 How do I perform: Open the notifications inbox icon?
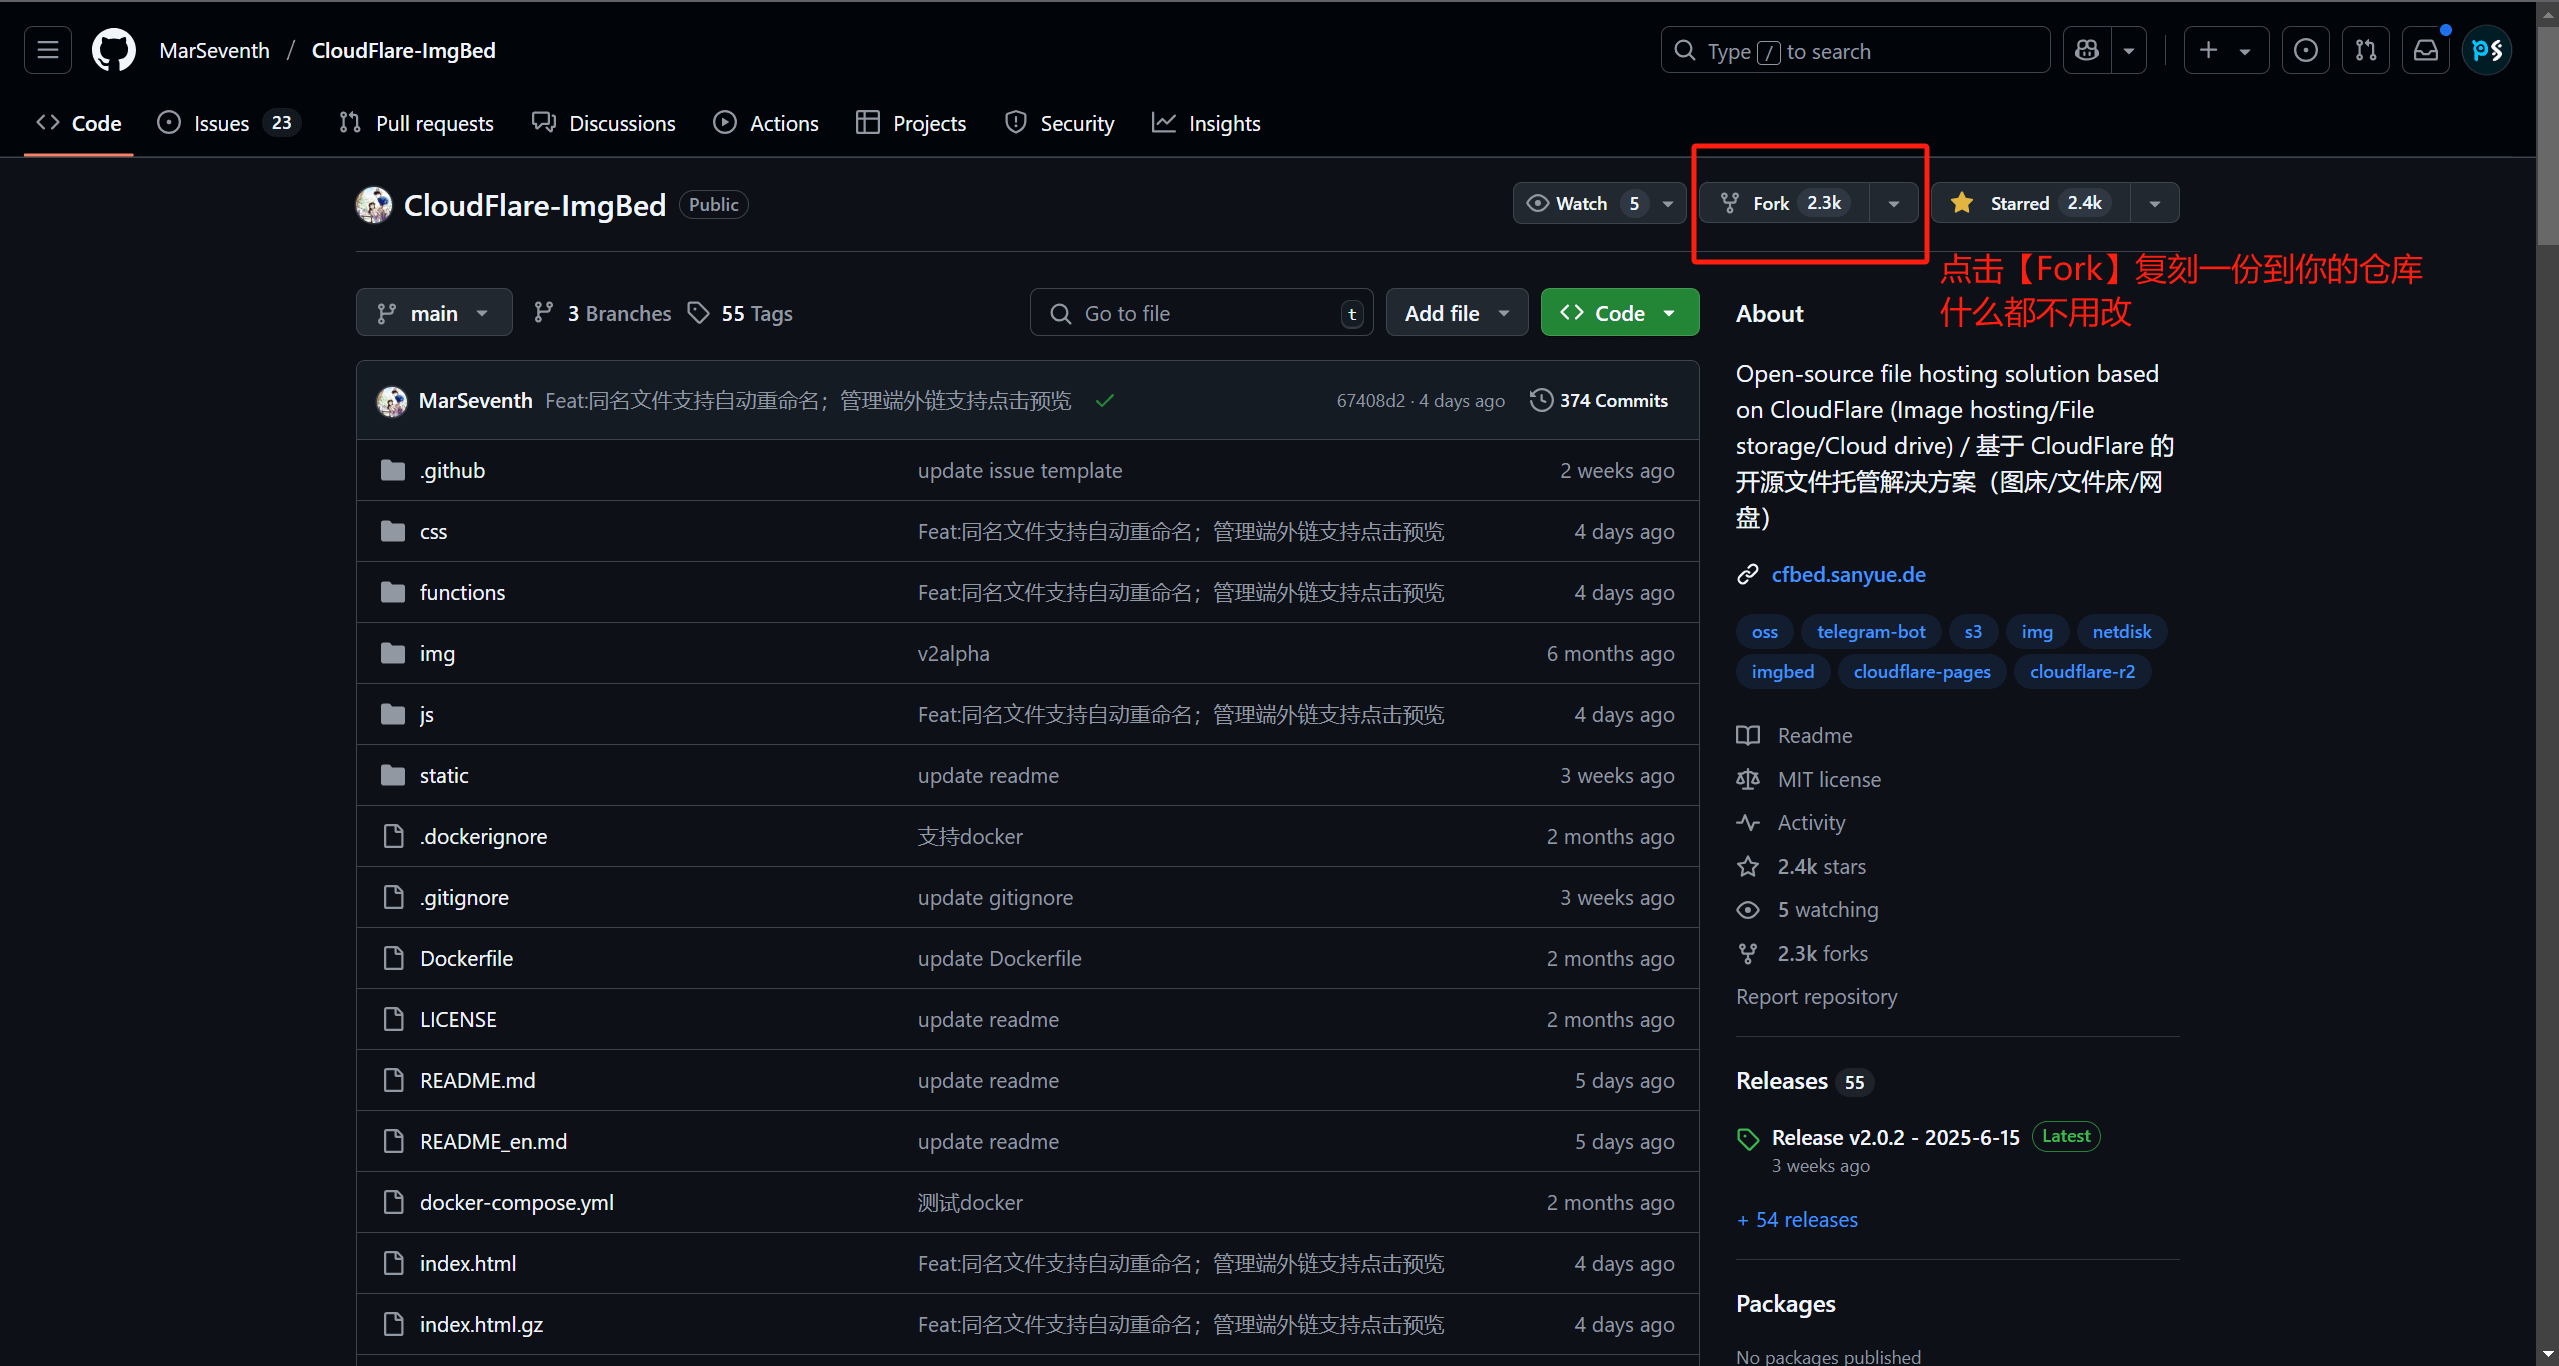coord(2425,50)
